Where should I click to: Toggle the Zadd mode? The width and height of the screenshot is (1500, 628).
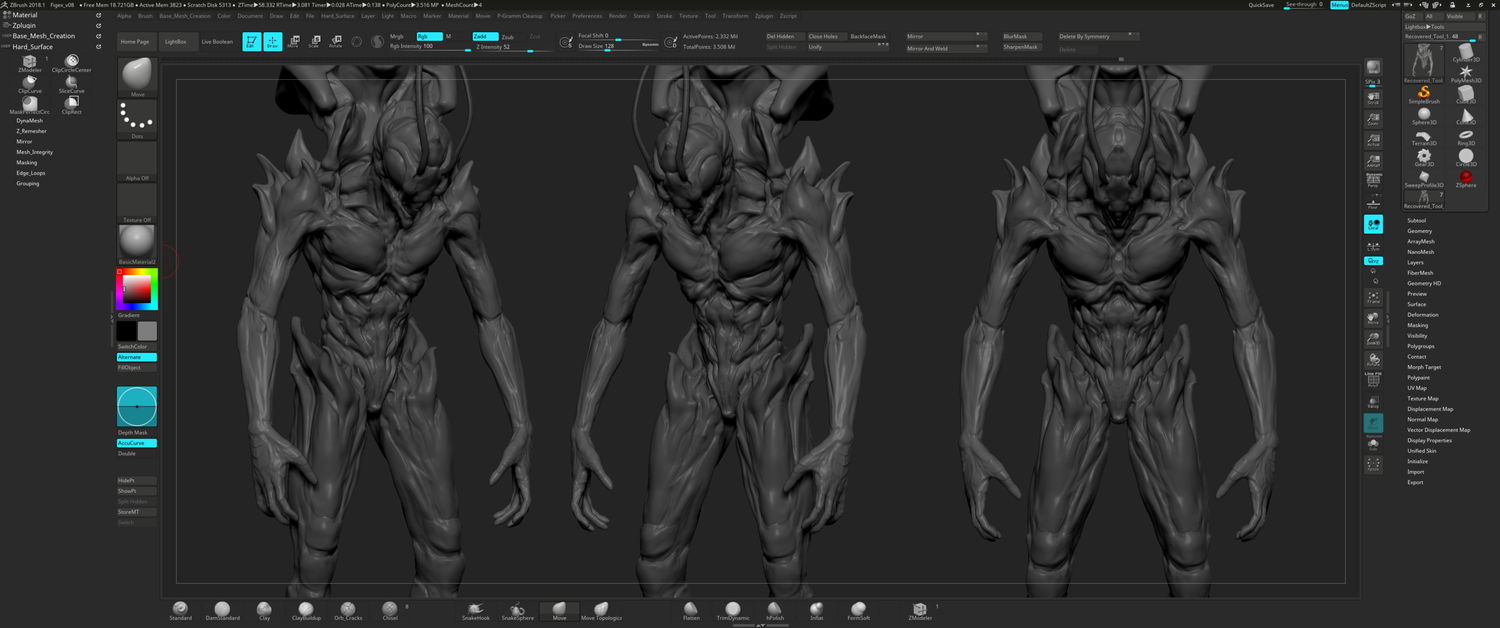point(485,36)
